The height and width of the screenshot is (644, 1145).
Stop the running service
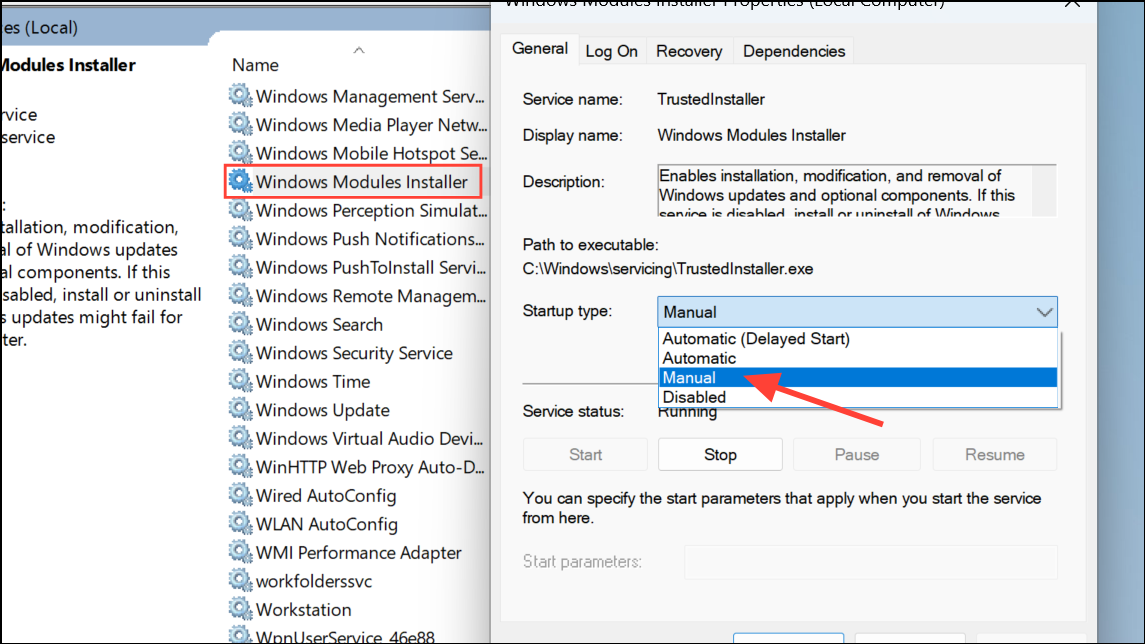[x=720, y=454]
